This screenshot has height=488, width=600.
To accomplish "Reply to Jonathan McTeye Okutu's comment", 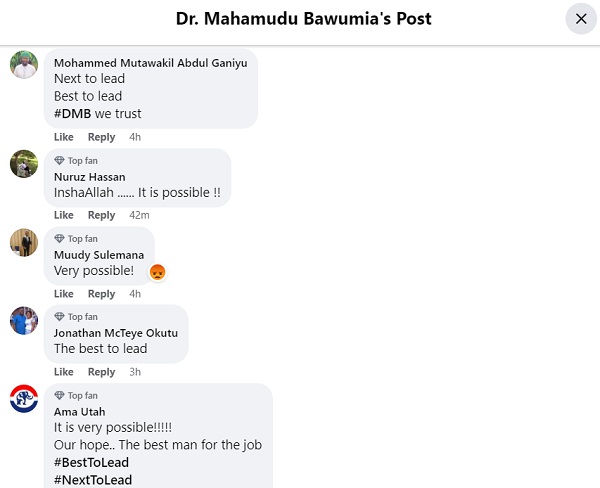I will pos(101,372).
